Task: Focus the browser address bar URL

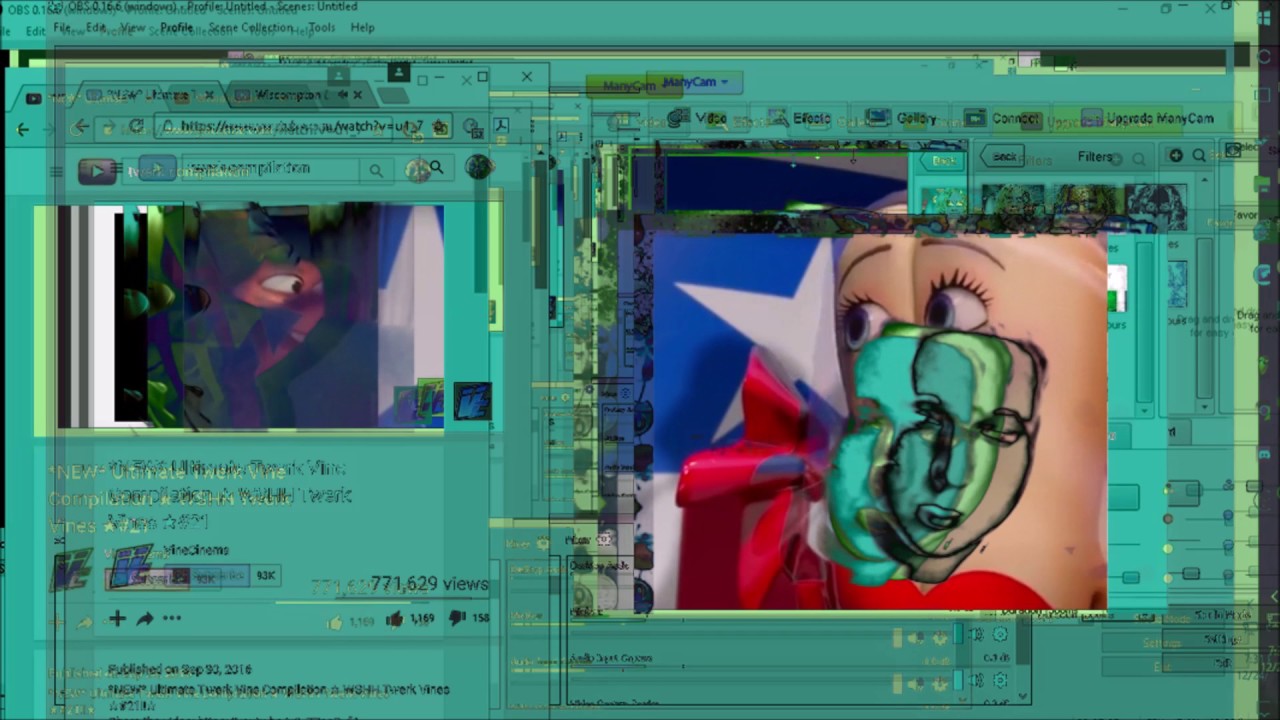Action: (x=301, y=127)
